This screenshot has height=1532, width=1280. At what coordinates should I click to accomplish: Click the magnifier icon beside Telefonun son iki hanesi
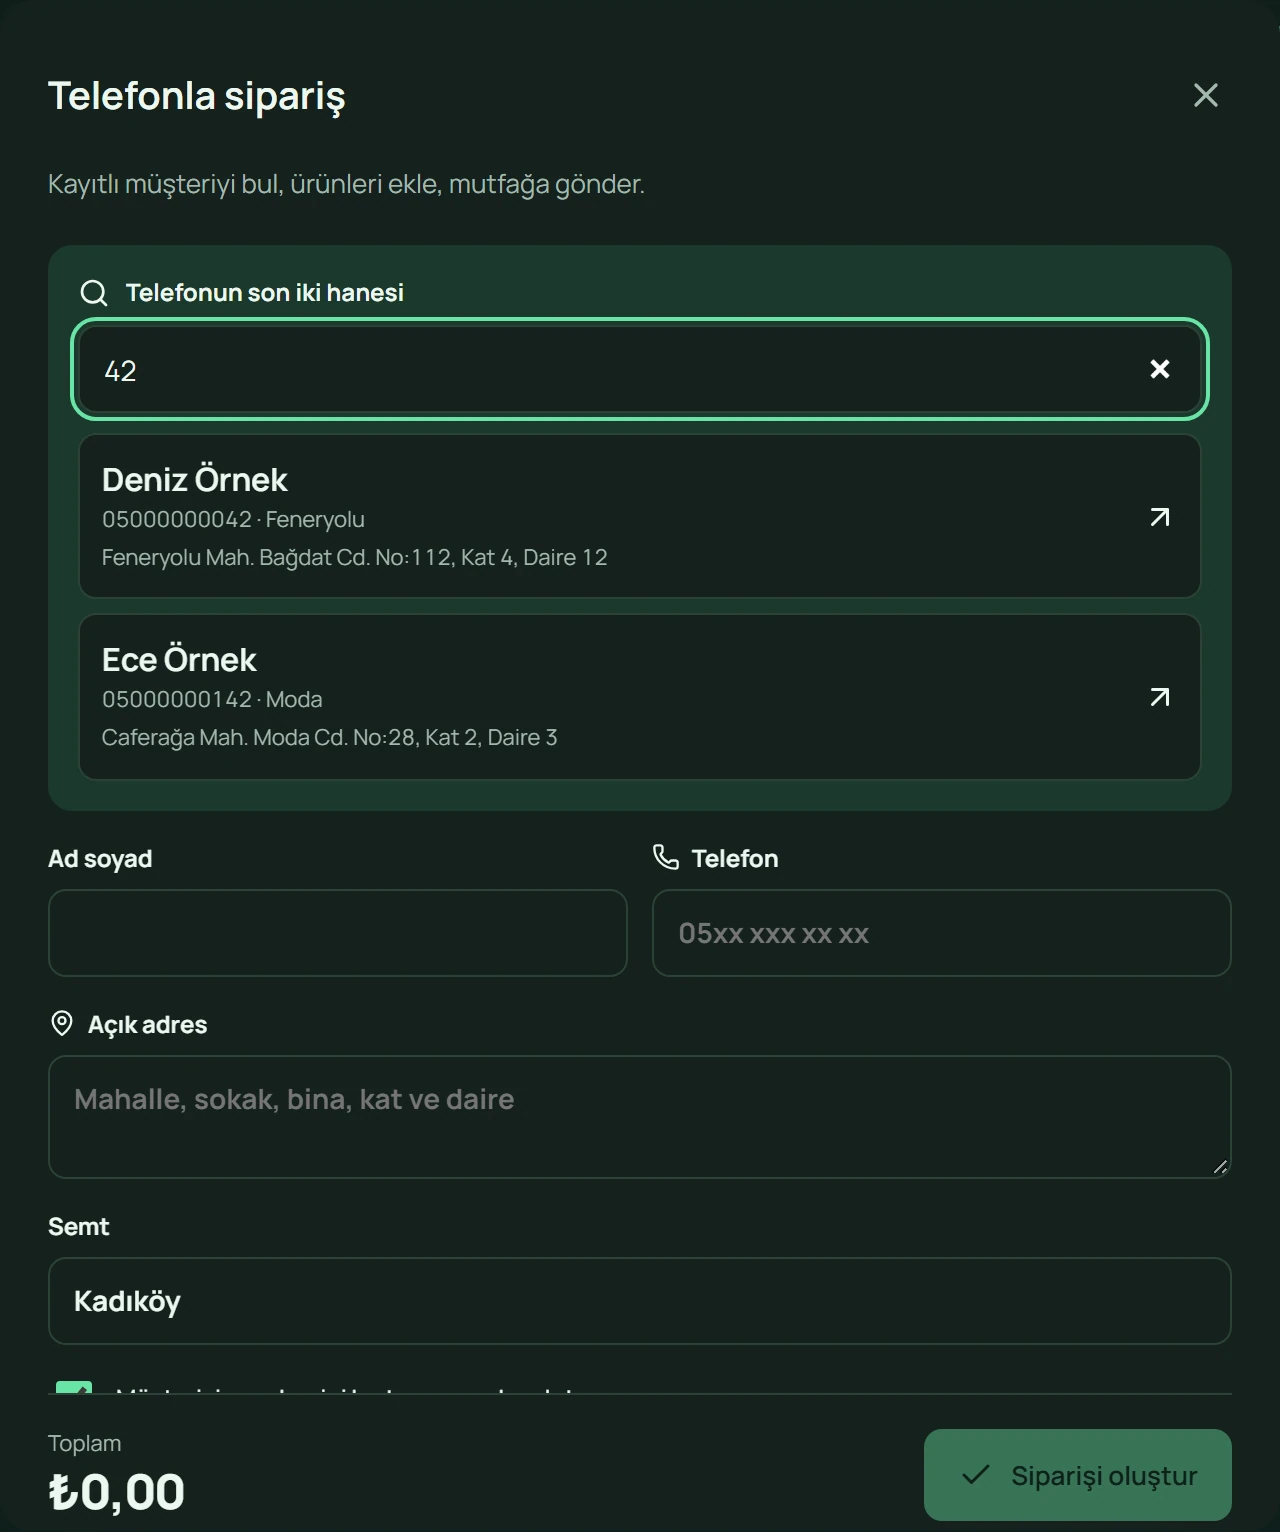(x=94, y=293)
